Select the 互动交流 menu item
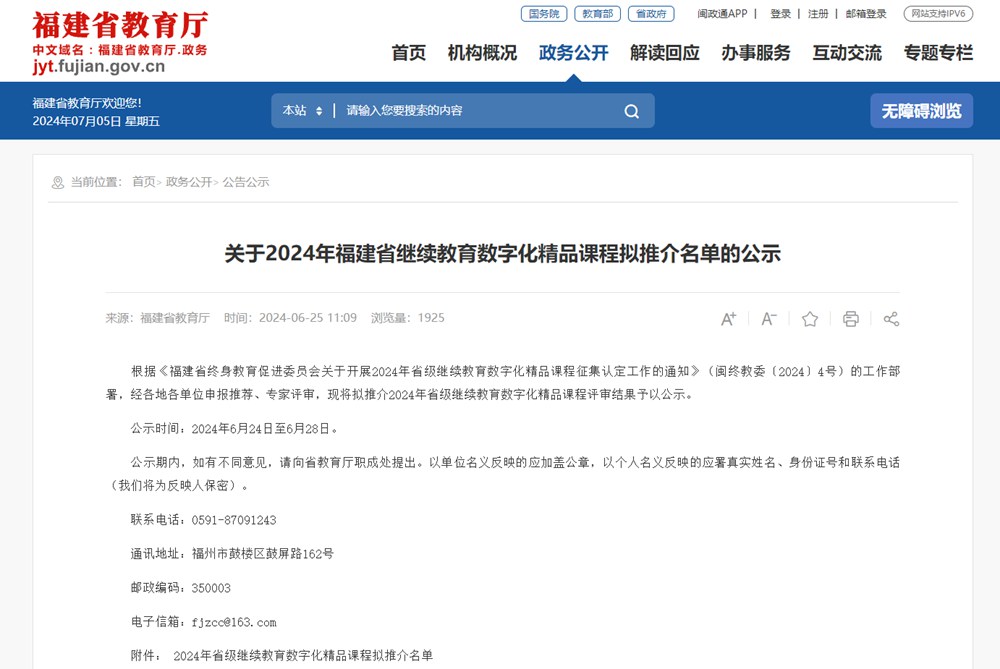1000x669 pixels. pyautogui.click(x=847, y=53)
